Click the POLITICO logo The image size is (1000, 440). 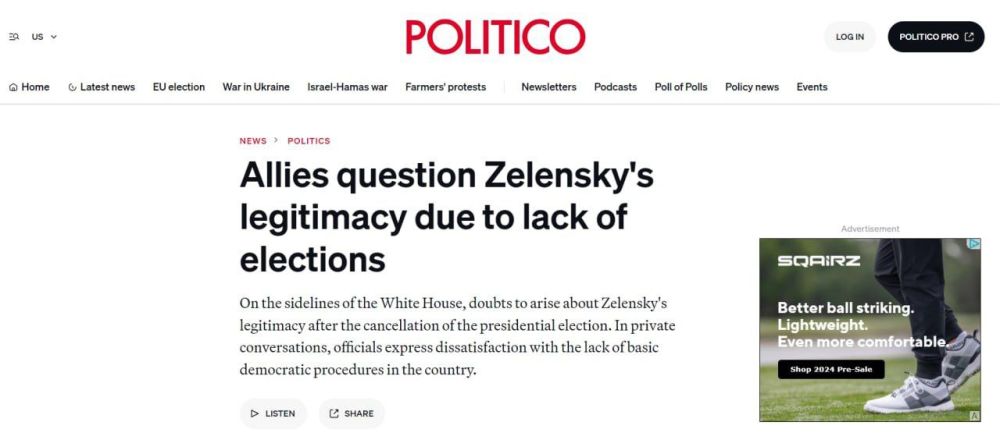pos(495,37)
